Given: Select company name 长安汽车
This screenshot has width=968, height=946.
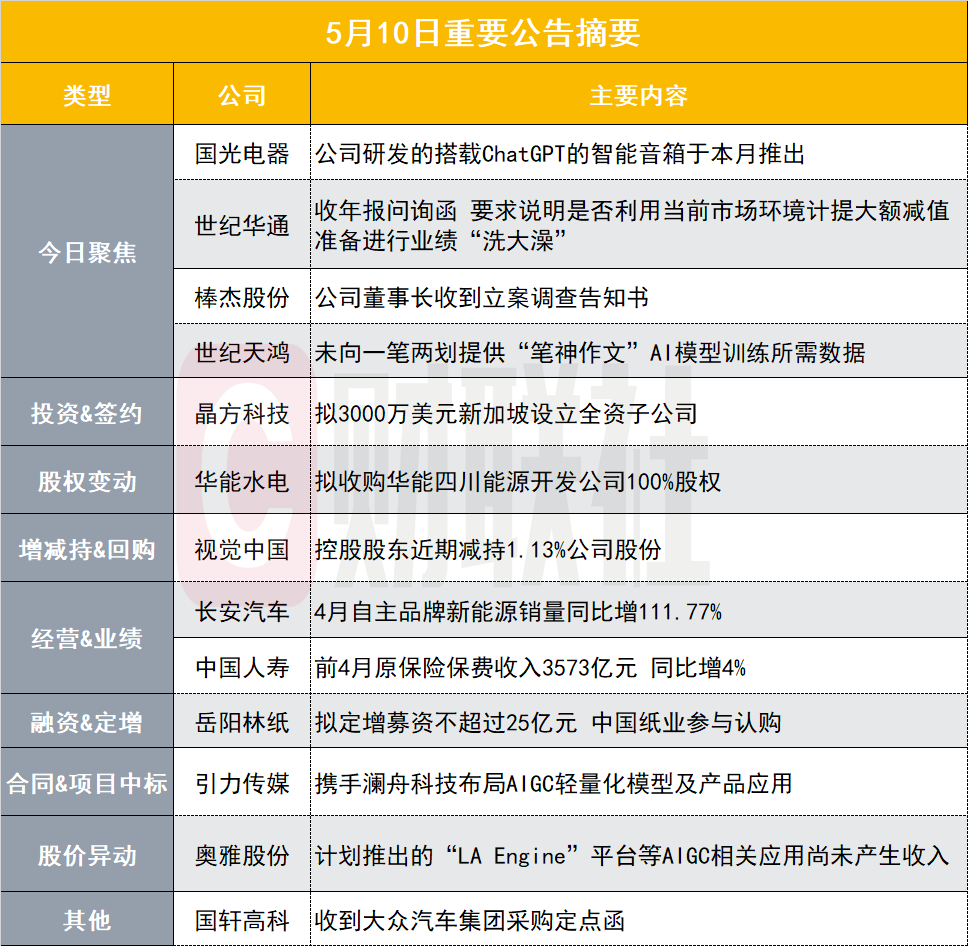Looking at the screenshot, I should click(x=242, y=611).
